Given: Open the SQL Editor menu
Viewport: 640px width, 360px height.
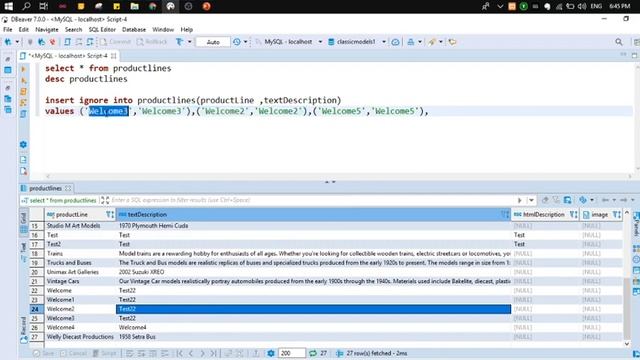Looking at the screenshot, I should (102, 29).
